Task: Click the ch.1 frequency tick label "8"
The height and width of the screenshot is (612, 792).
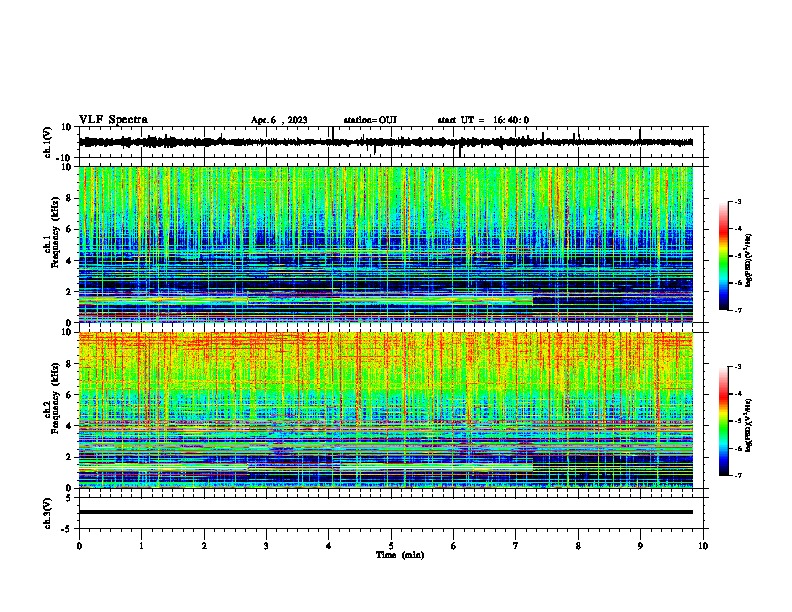Action: 69,198
